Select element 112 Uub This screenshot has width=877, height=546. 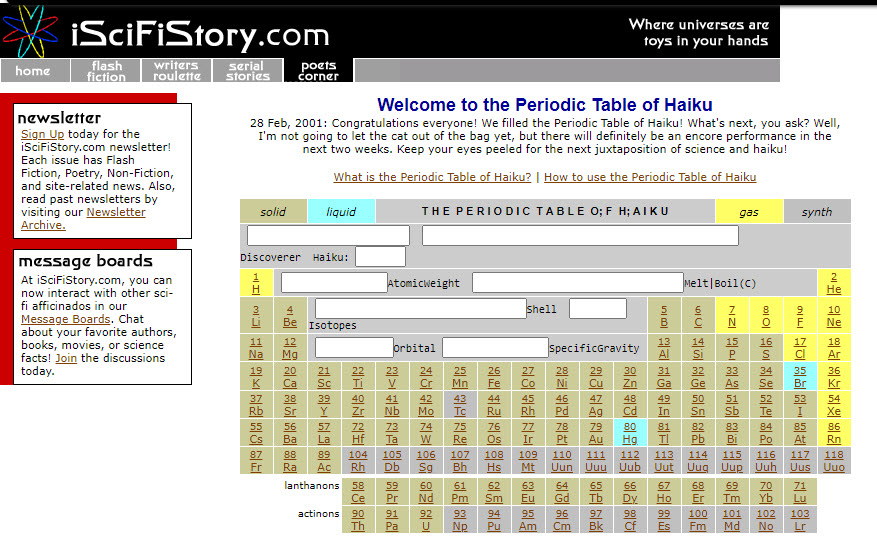pos(630,460)
